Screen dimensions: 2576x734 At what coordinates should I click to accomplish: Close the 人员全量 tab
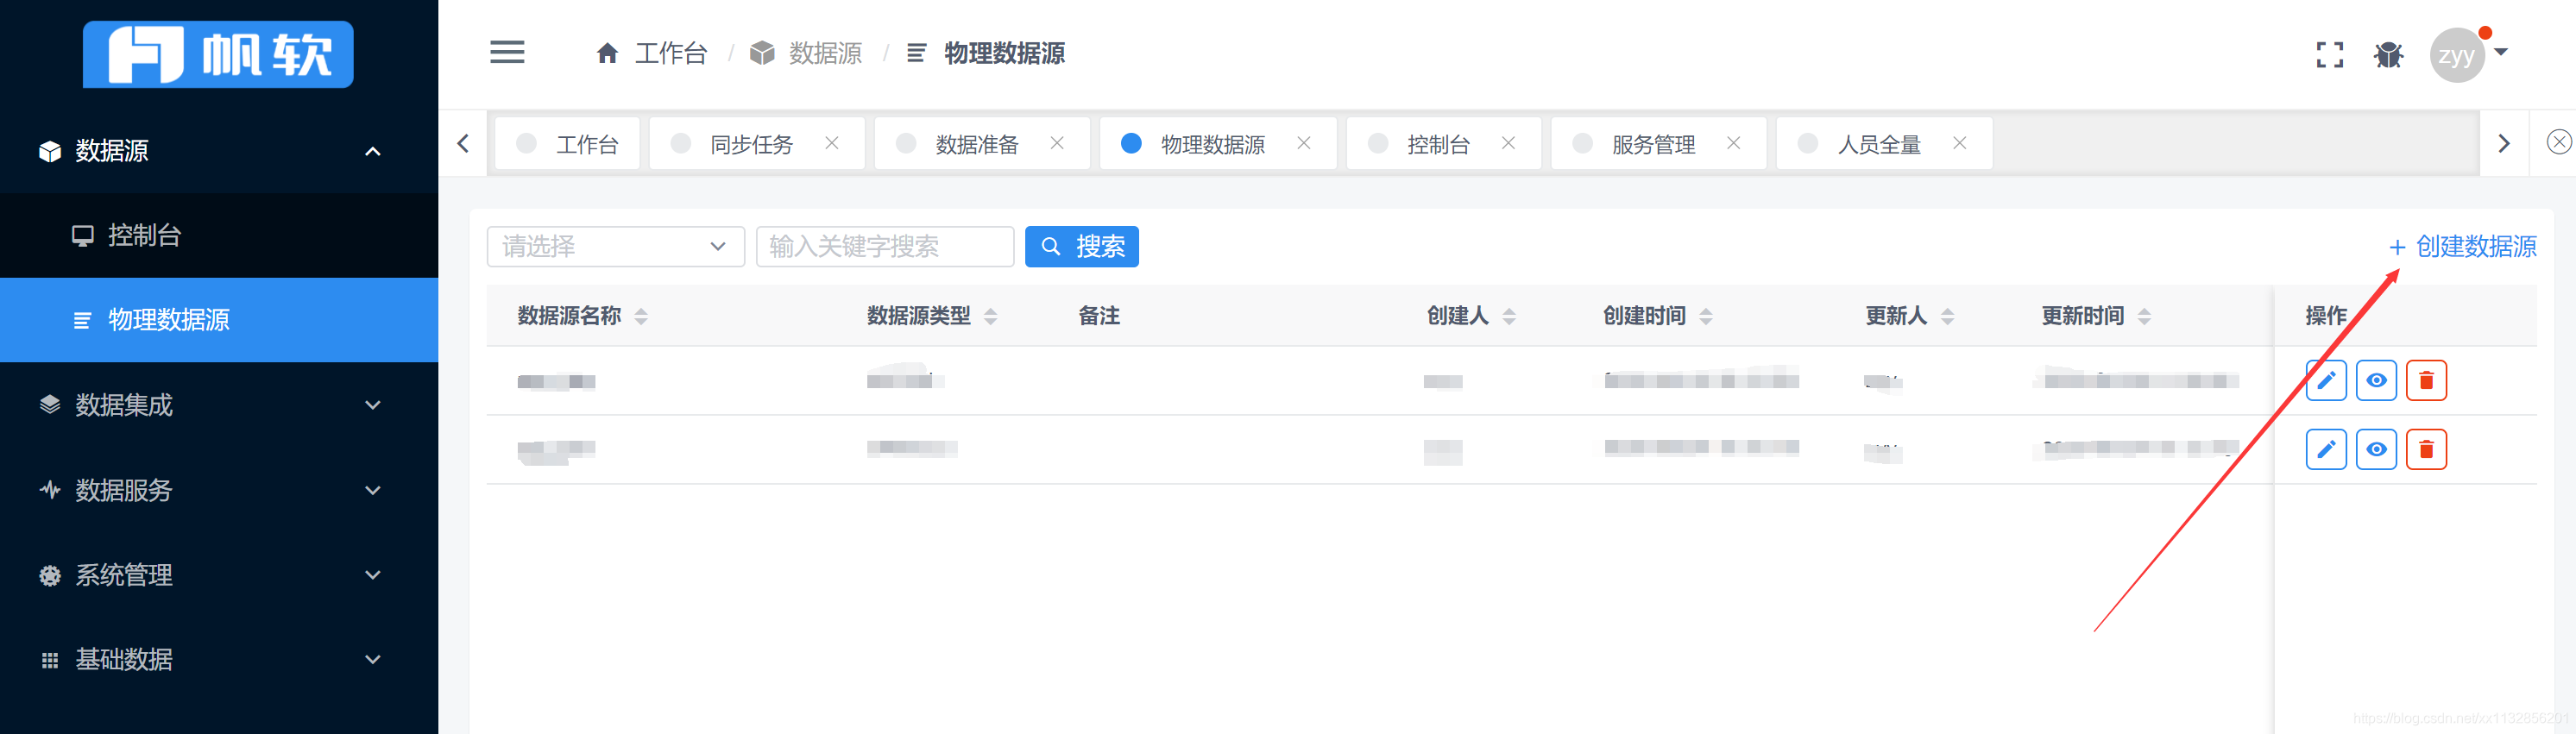[x=1960, y=143]
